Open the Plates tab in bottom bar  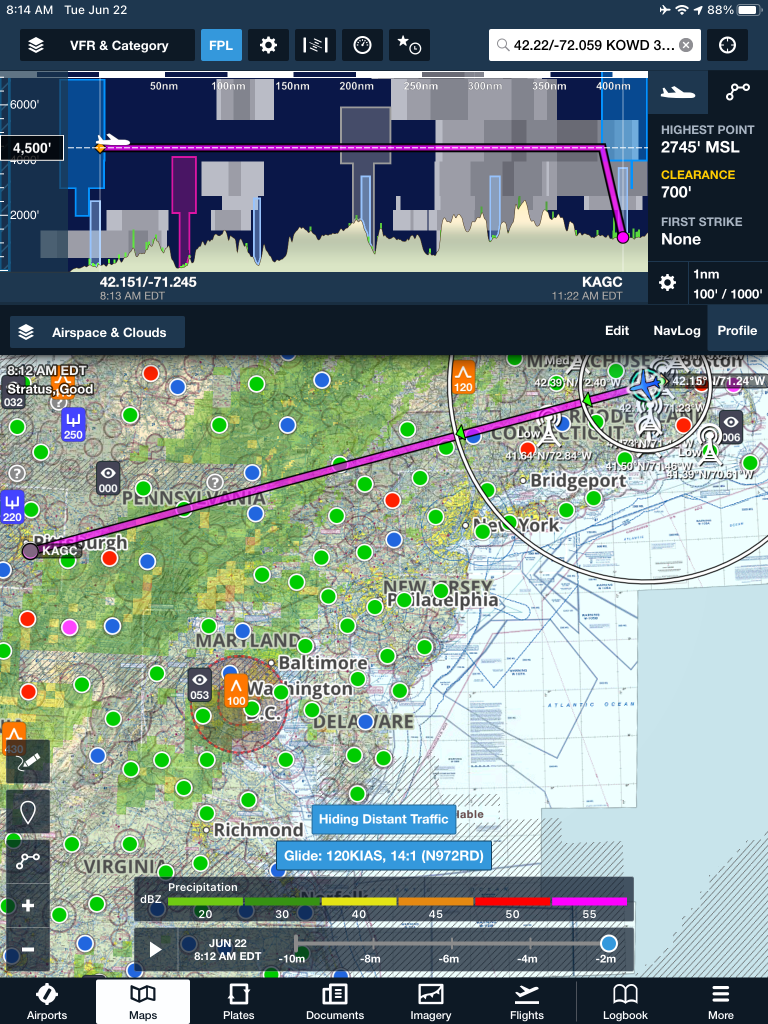pos(239,1001)
